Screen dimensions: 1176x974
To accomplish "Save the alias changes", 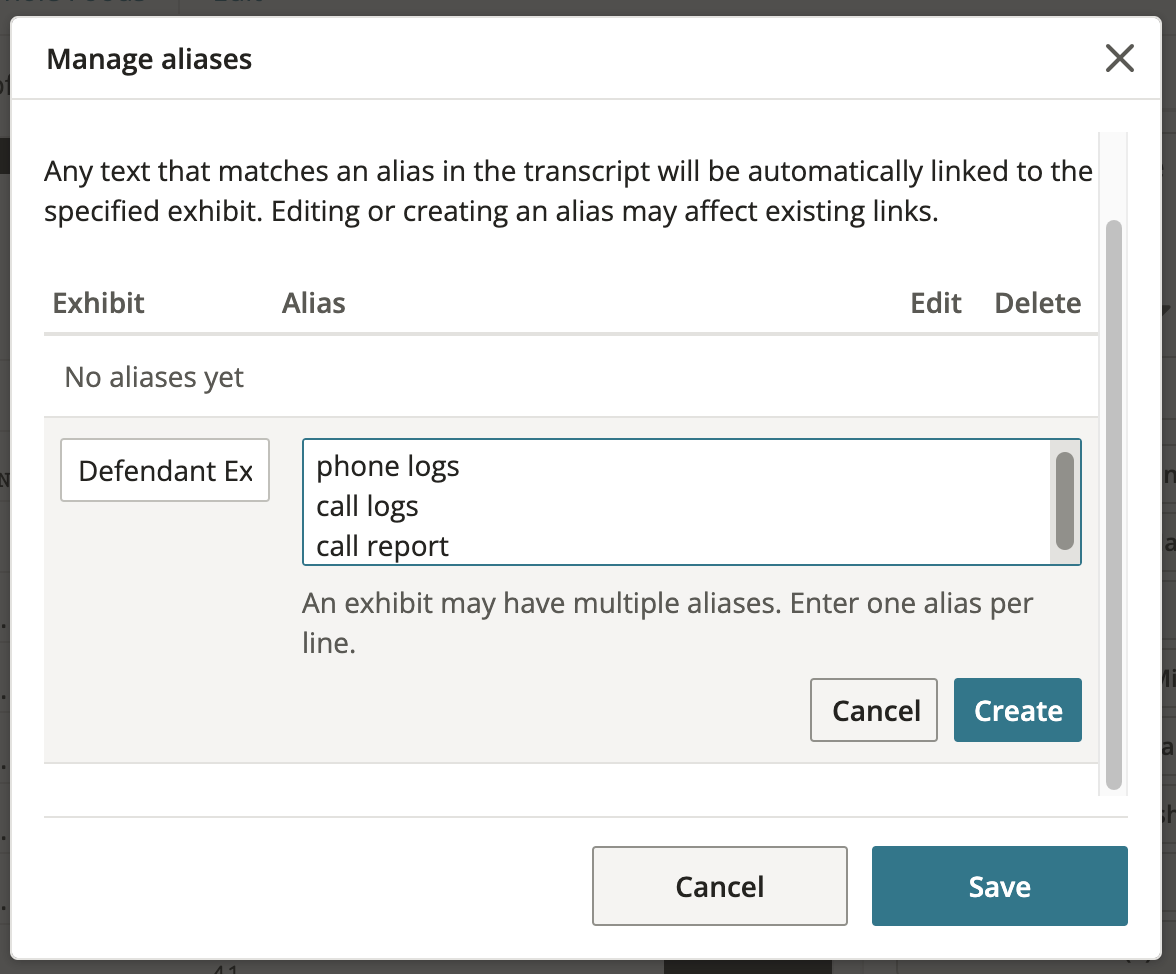I will [999, 886].
